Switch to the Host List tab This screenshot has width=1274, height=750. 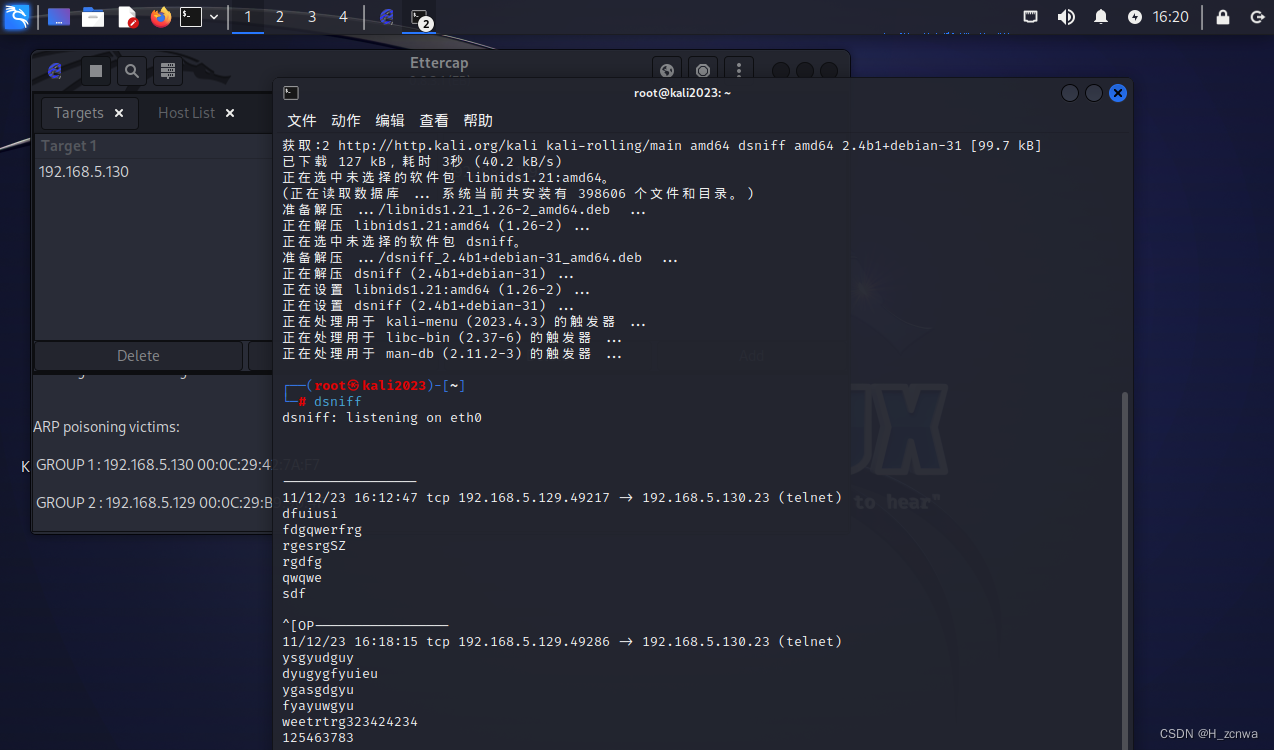pyautogui.click(x=186, y=113)
